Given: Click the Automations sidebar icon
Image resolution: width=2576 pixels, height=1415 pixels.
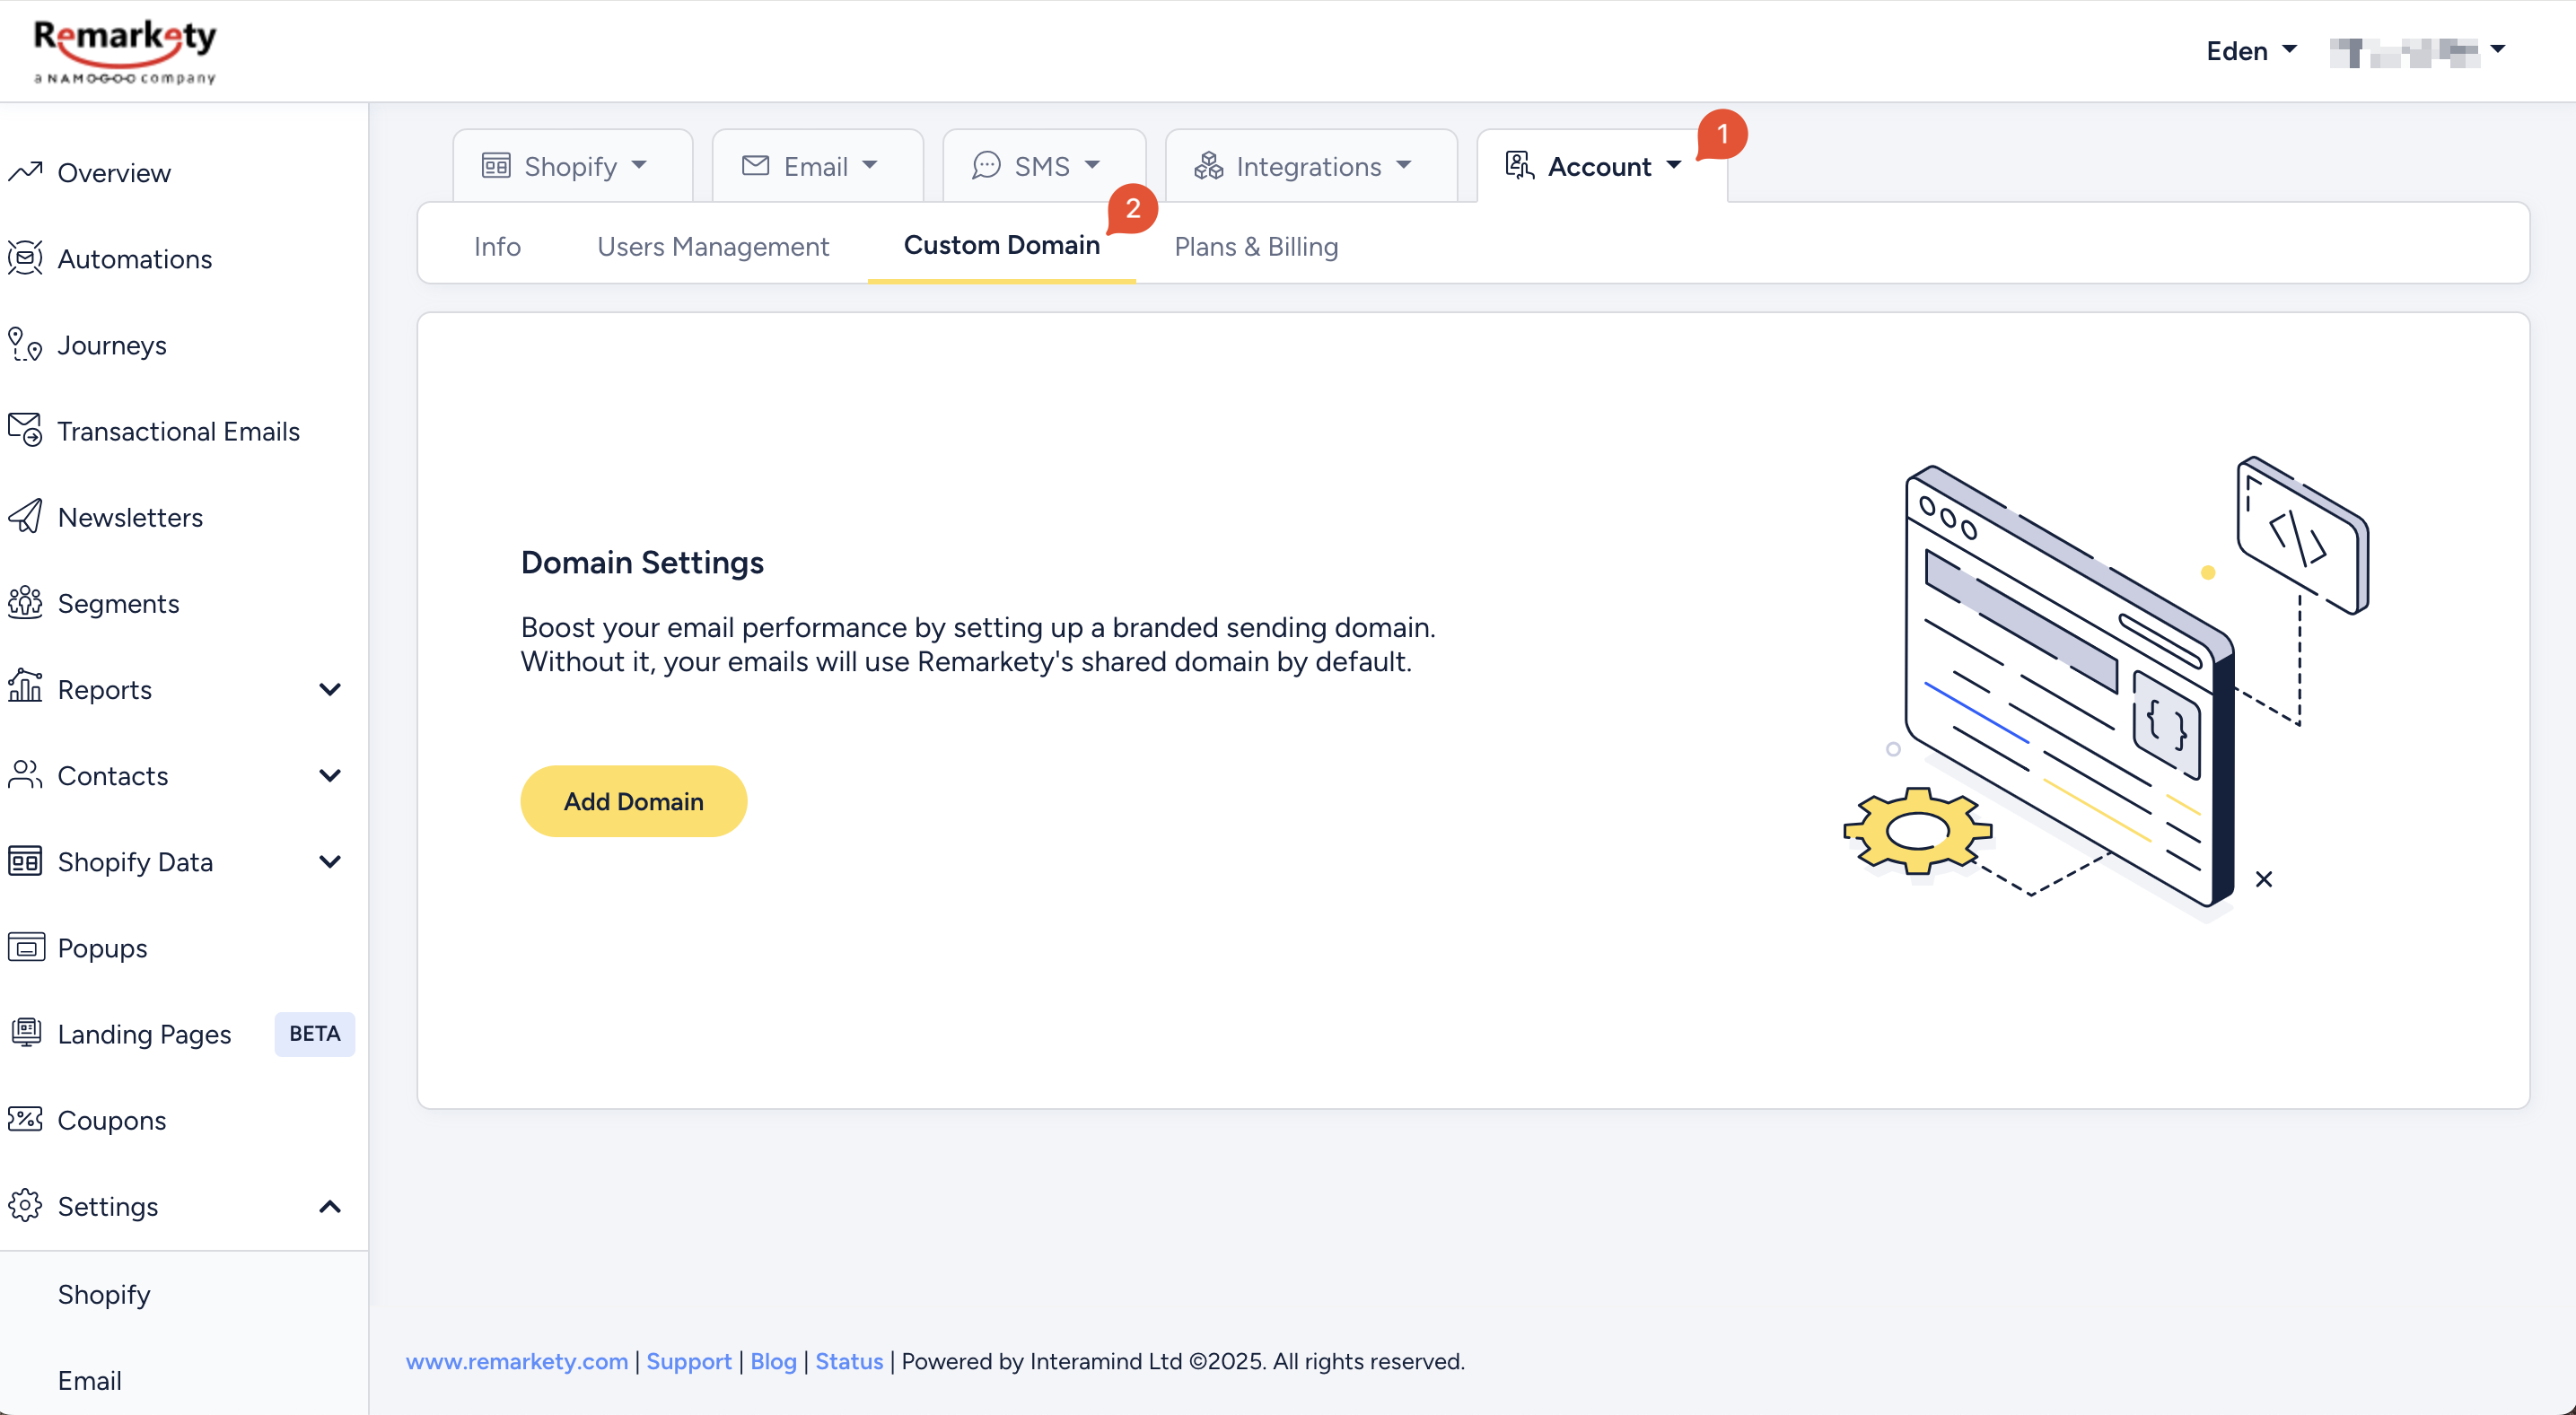Looking at the screenshot, I should [x=25, y=258].
